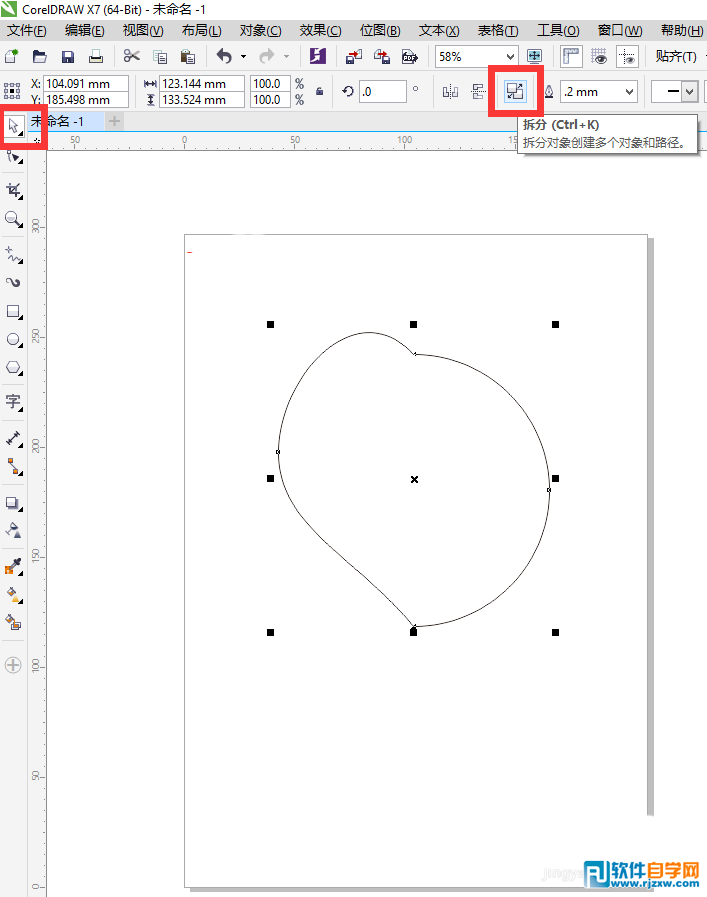Click the Break Apart (拆分) button
The height and width of the screenshot is (897, 707).
pyautogui.click(x=515, y=91)
